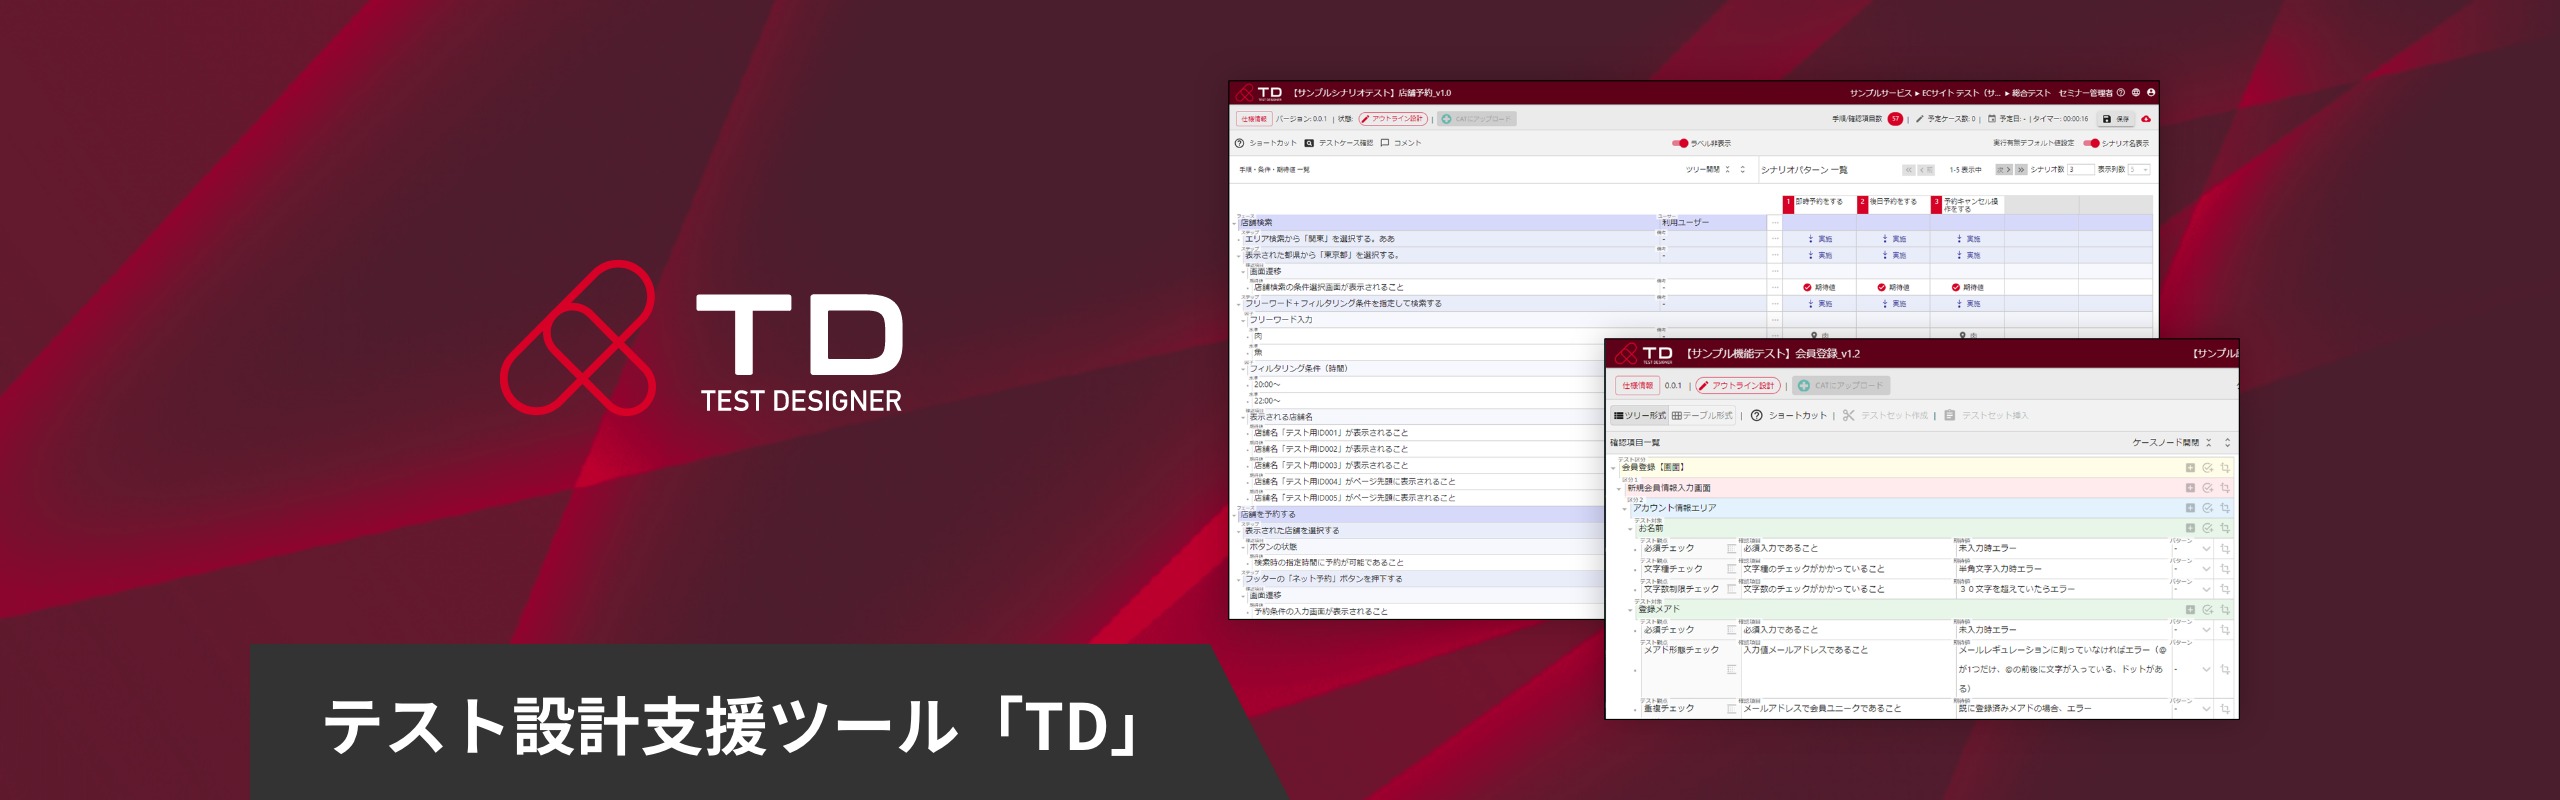Click the red cloud upload icon beside 保存

point(2146,119)
